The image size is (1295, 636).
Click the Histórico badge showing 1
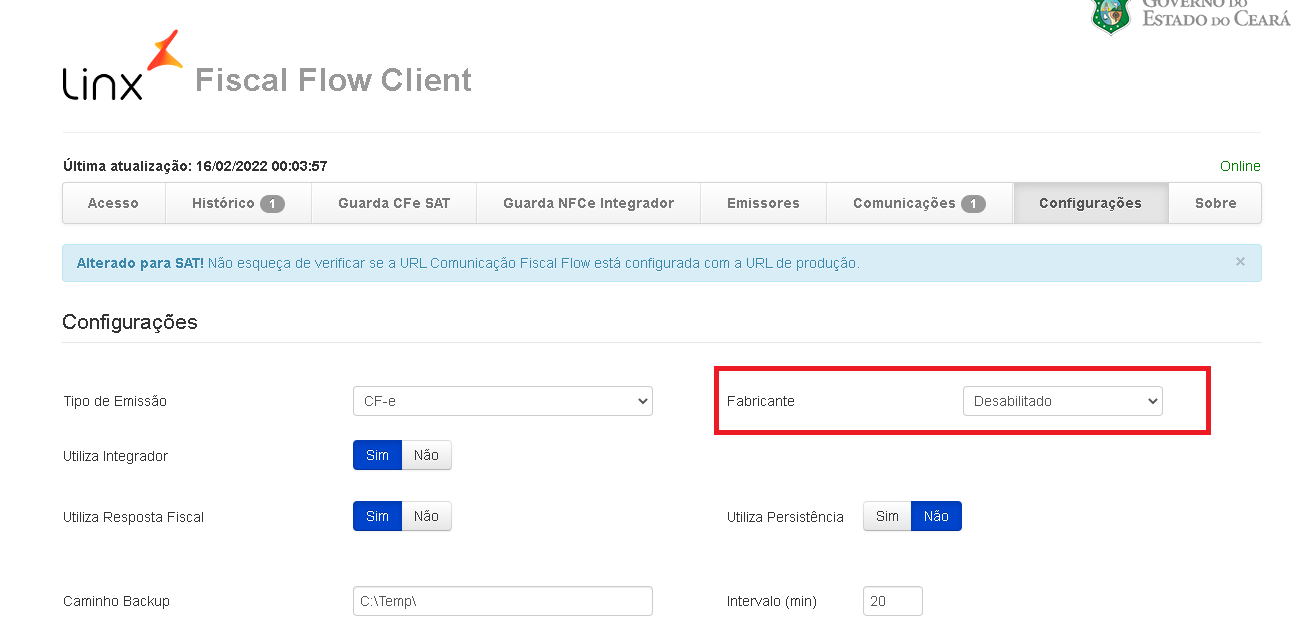pyautogui.click(x=273, y=204)
